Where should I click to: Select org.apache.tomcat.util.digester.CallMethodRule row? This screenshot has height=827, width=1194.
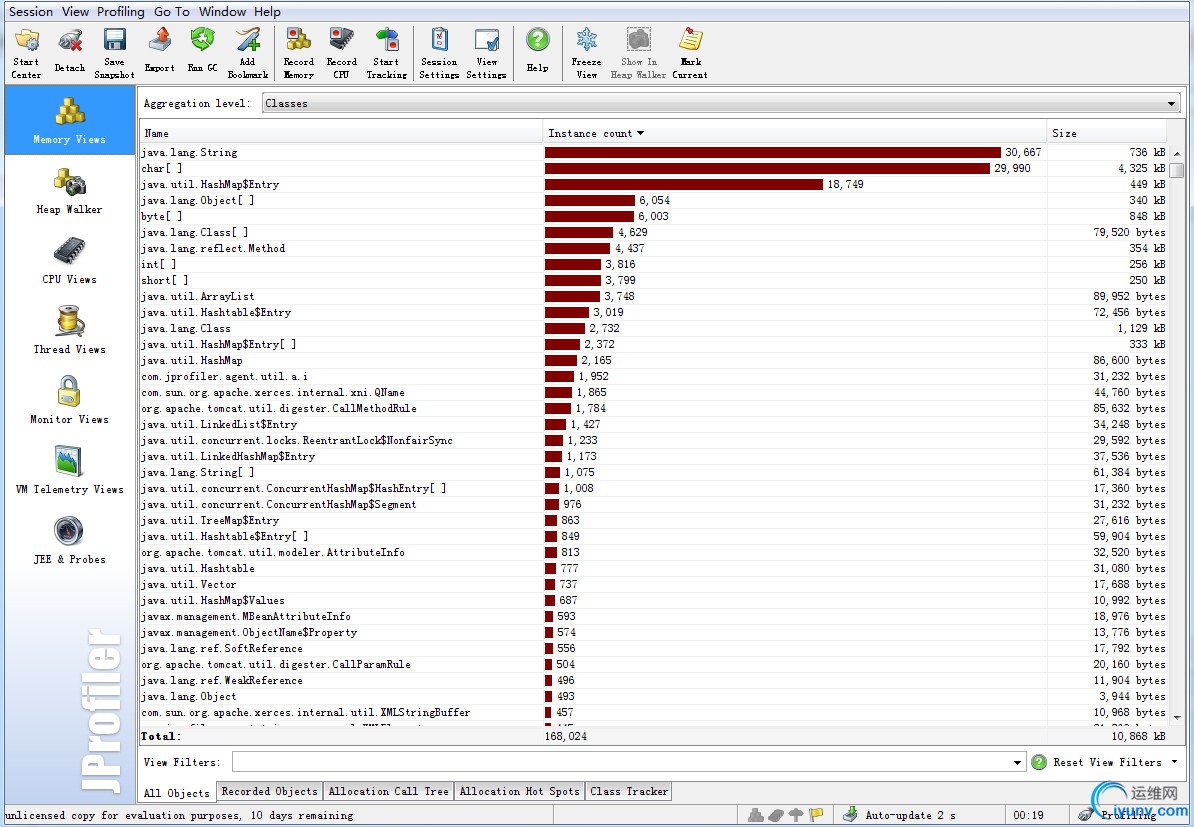point(653,408)
